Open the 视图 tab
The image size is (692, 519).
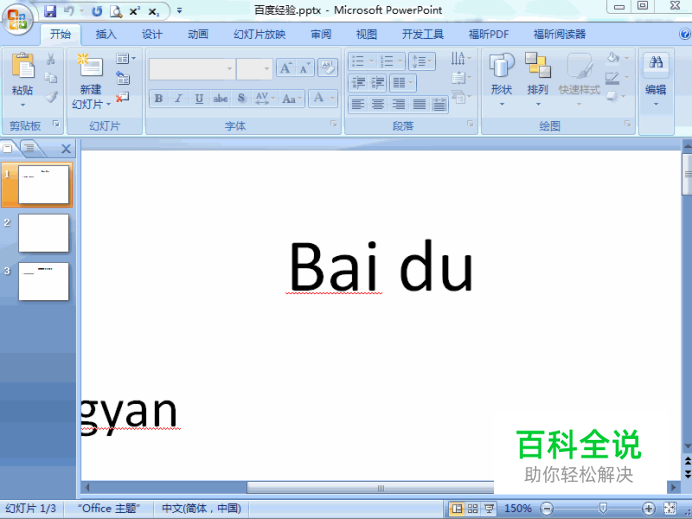point(367,34)
